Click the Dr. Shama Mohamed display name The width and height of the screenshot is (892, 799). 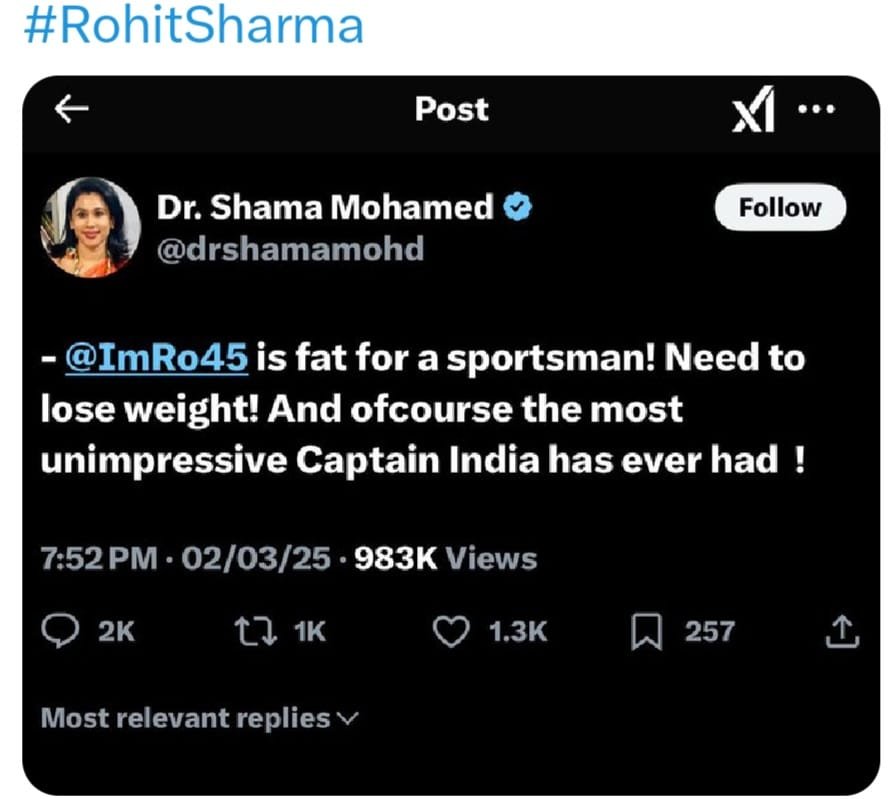[325, 207]
